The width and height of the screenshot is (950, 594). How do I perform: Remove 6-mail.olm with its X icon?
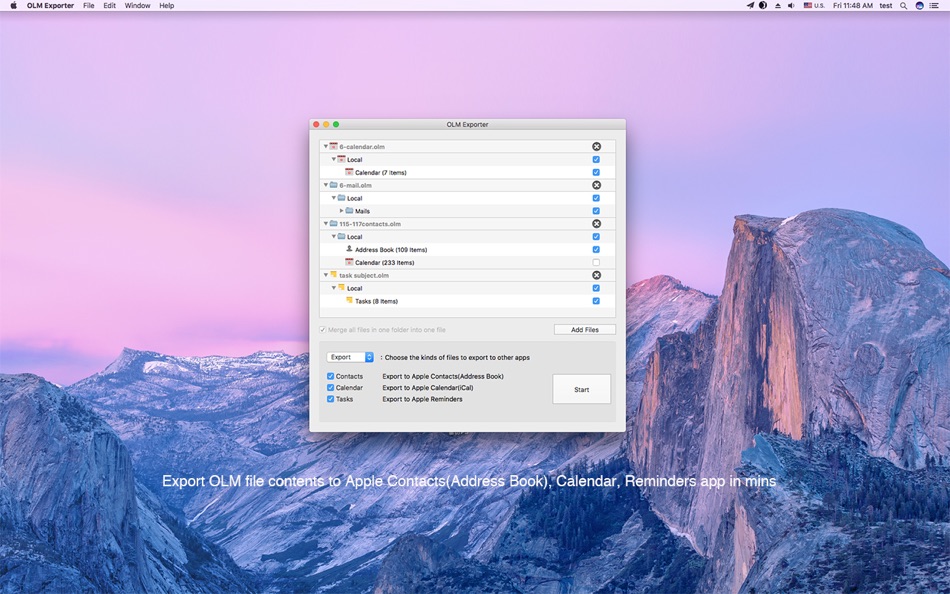(x=596, y=185)
